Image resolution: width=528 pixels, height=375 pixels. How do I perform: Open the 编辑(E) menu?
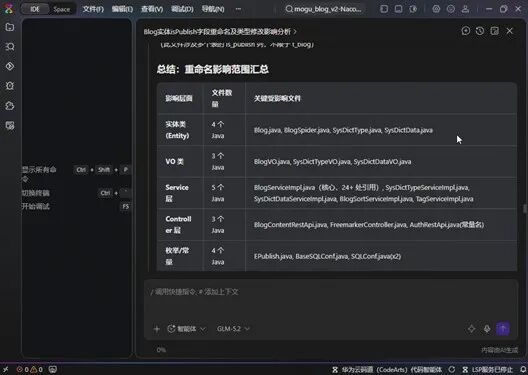(122, 9)
